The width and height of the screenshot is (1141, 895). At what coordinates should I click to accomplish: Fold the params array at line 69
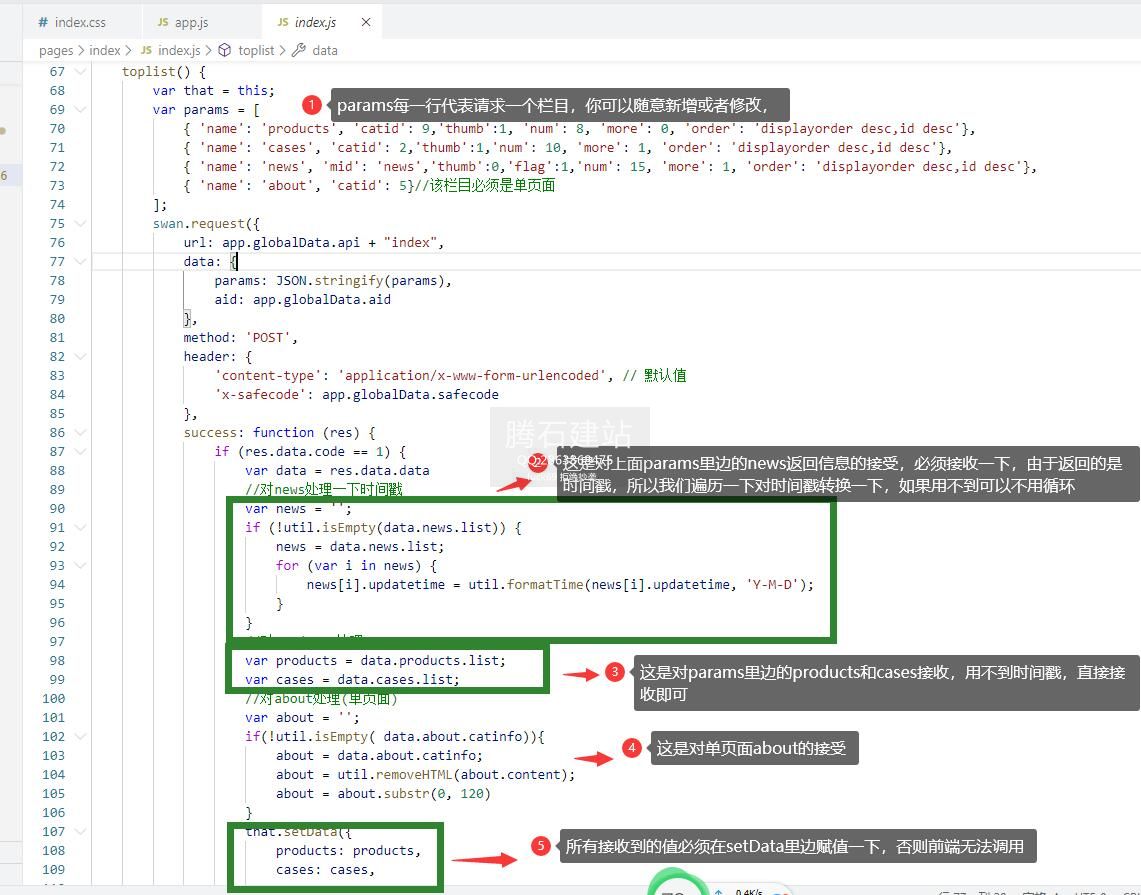pyautogui.click(x=80, y=109)
